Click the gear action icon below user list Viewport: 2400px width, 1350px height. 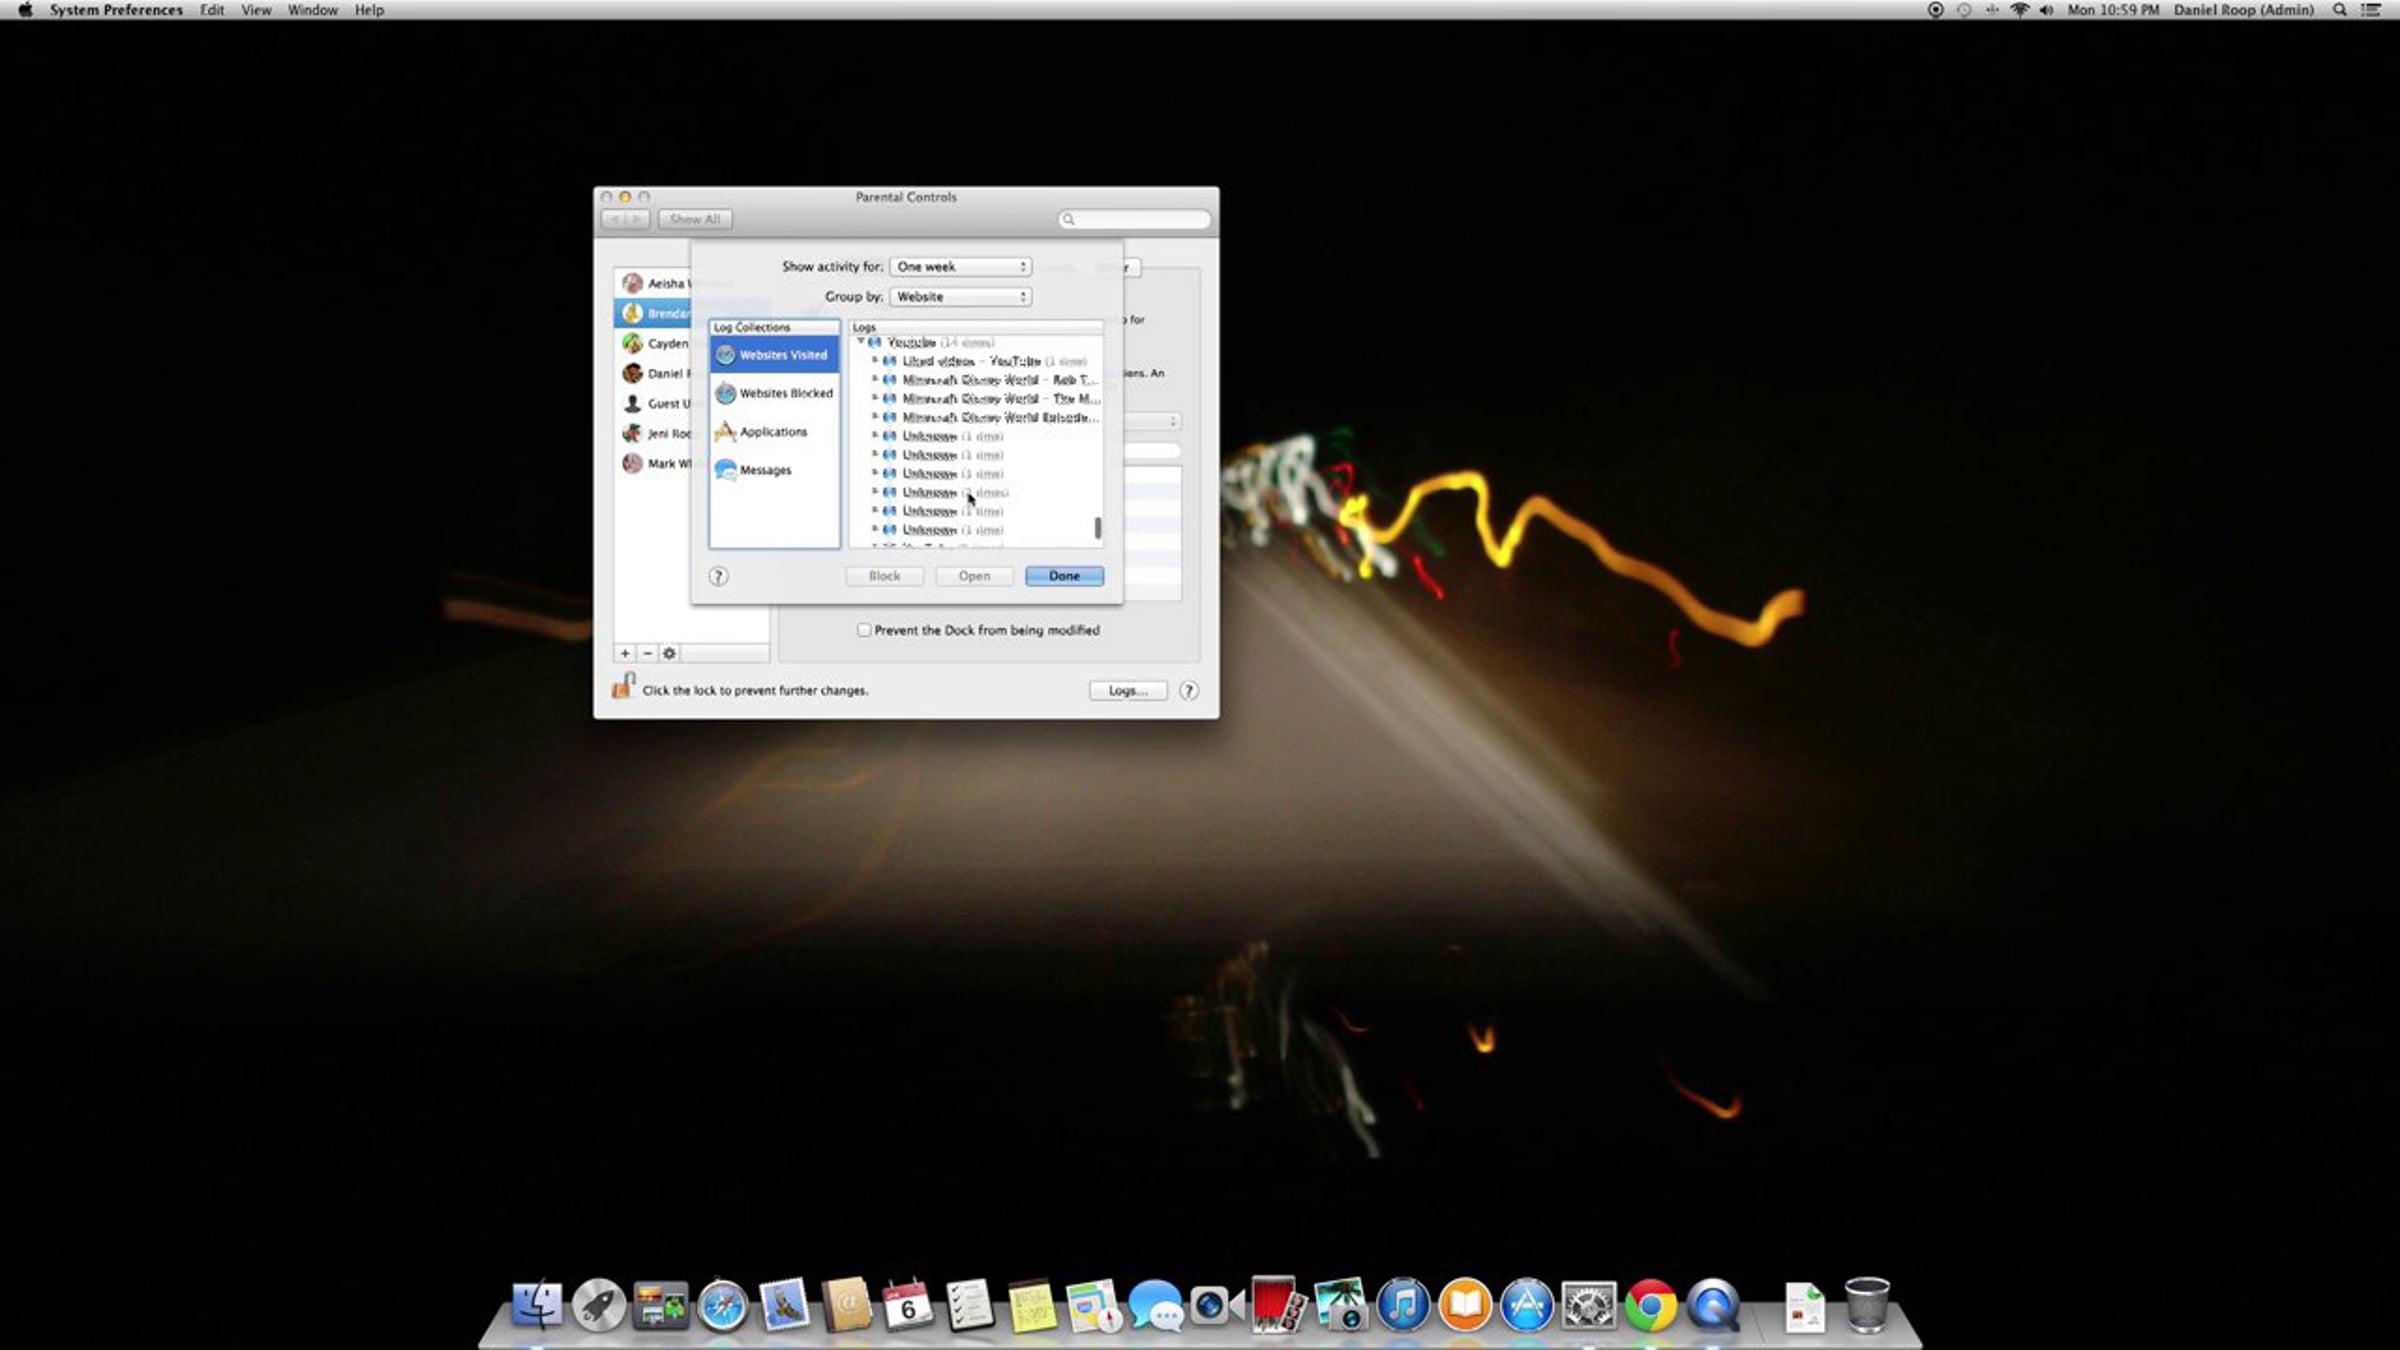(x=669, y=653)
